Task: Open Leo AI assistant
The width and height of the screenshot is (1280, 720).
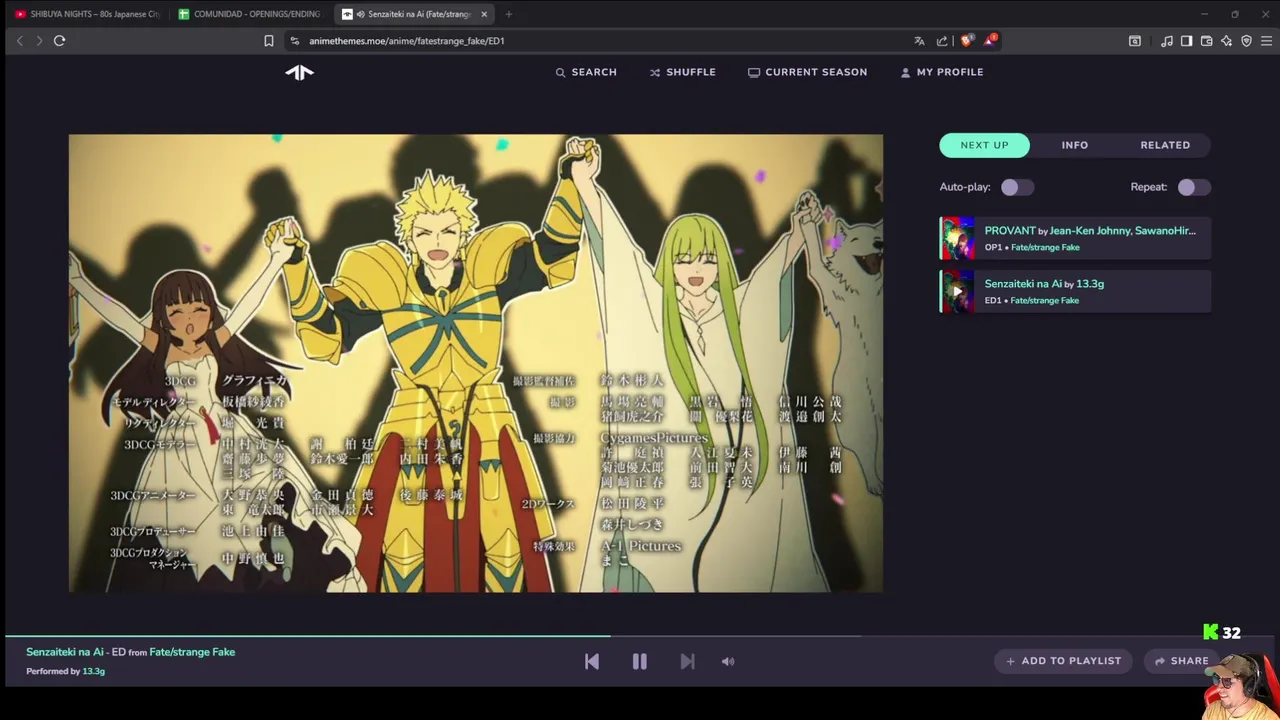Action: click(x=1226, y=41)
